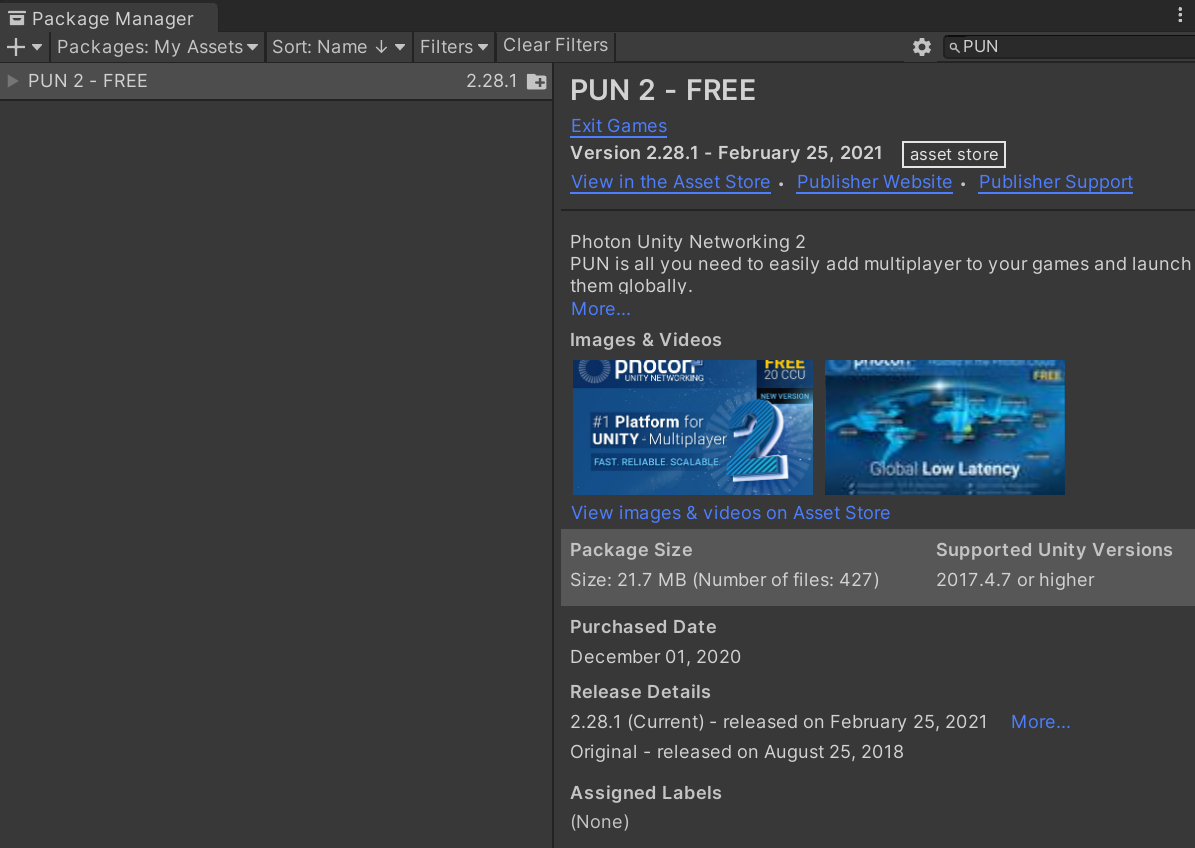Image resolution: width=1195 pixels, height=848 pixels.
Task: Click the Assigned Labels heading
Action: (x=646, y=793)
